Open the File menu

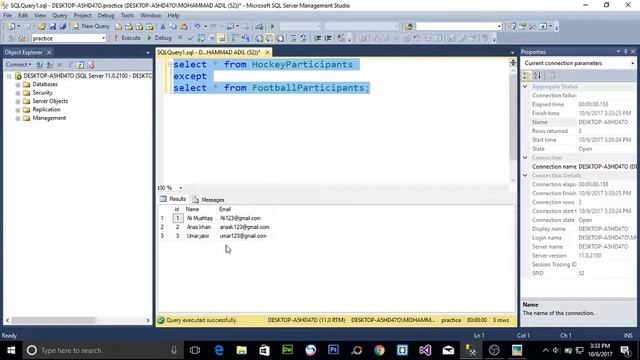tap(7, 16)
